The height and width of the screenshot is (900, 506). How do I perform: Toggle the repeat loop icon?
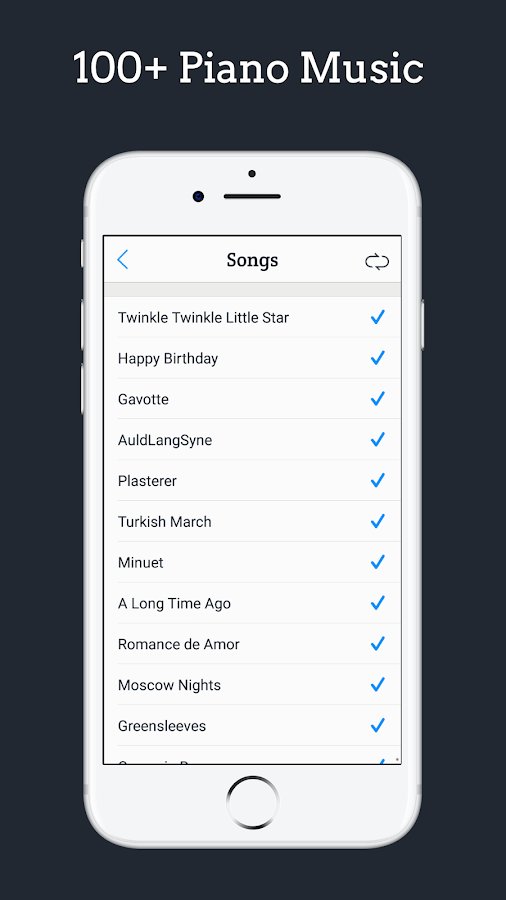[x=377, y=262]
